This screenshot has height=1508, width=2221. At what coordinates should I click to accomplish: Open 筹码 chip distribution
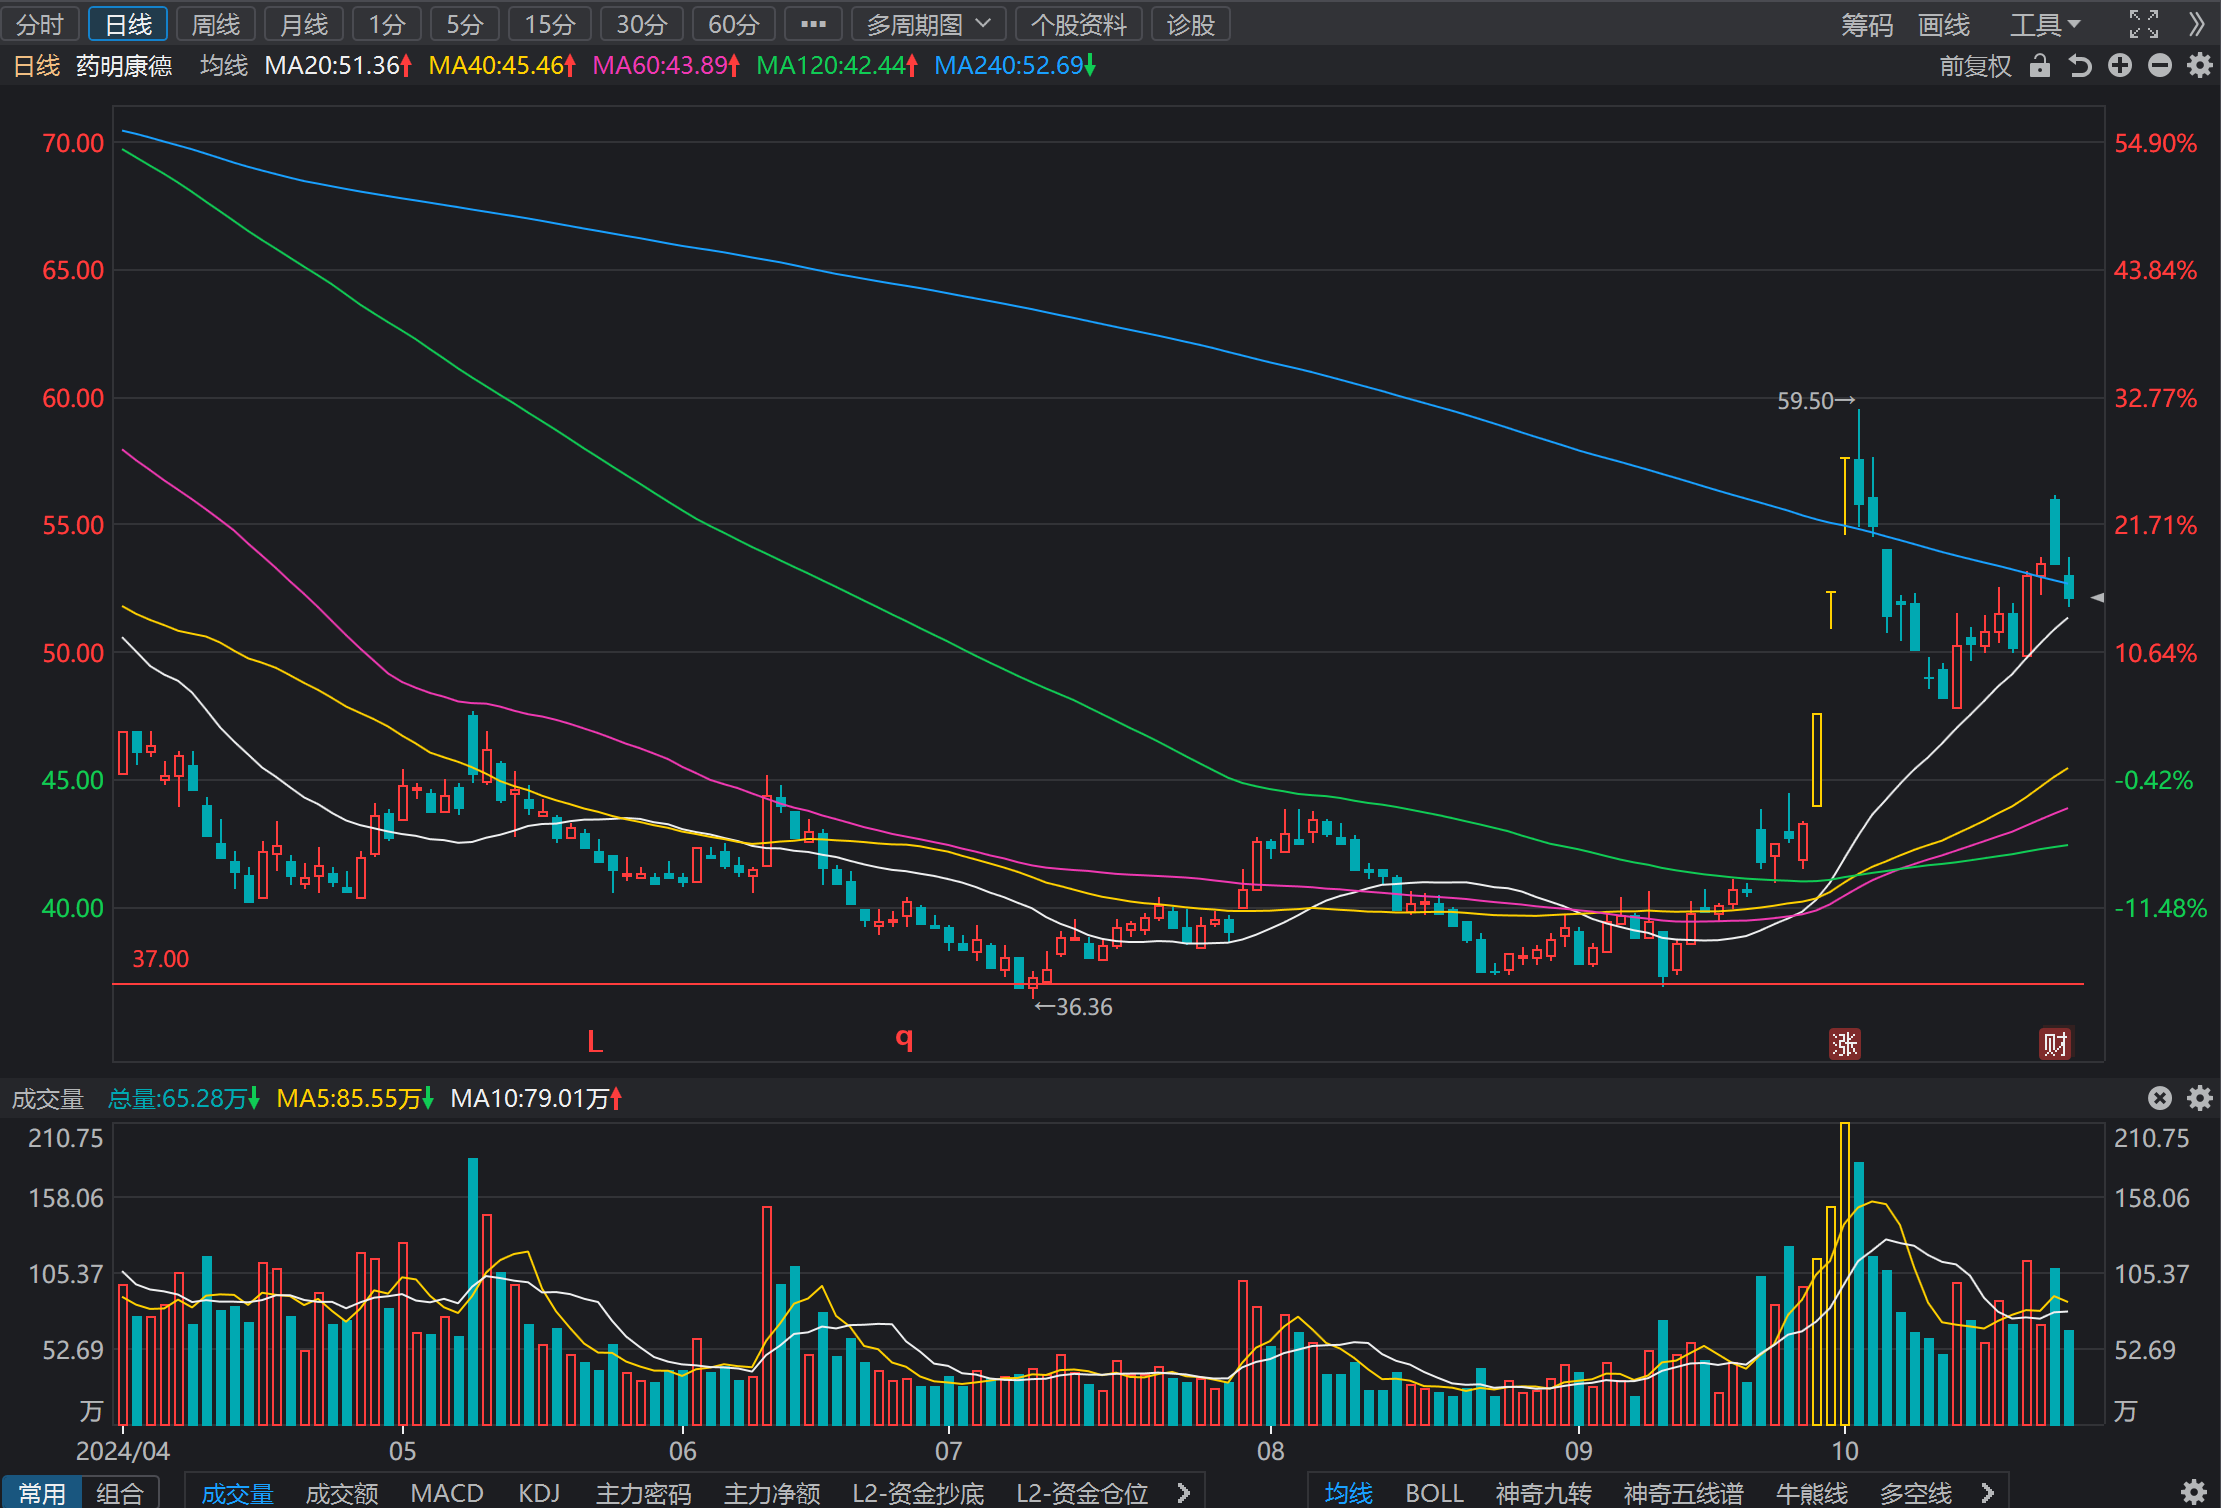[x=1867, y=24]
